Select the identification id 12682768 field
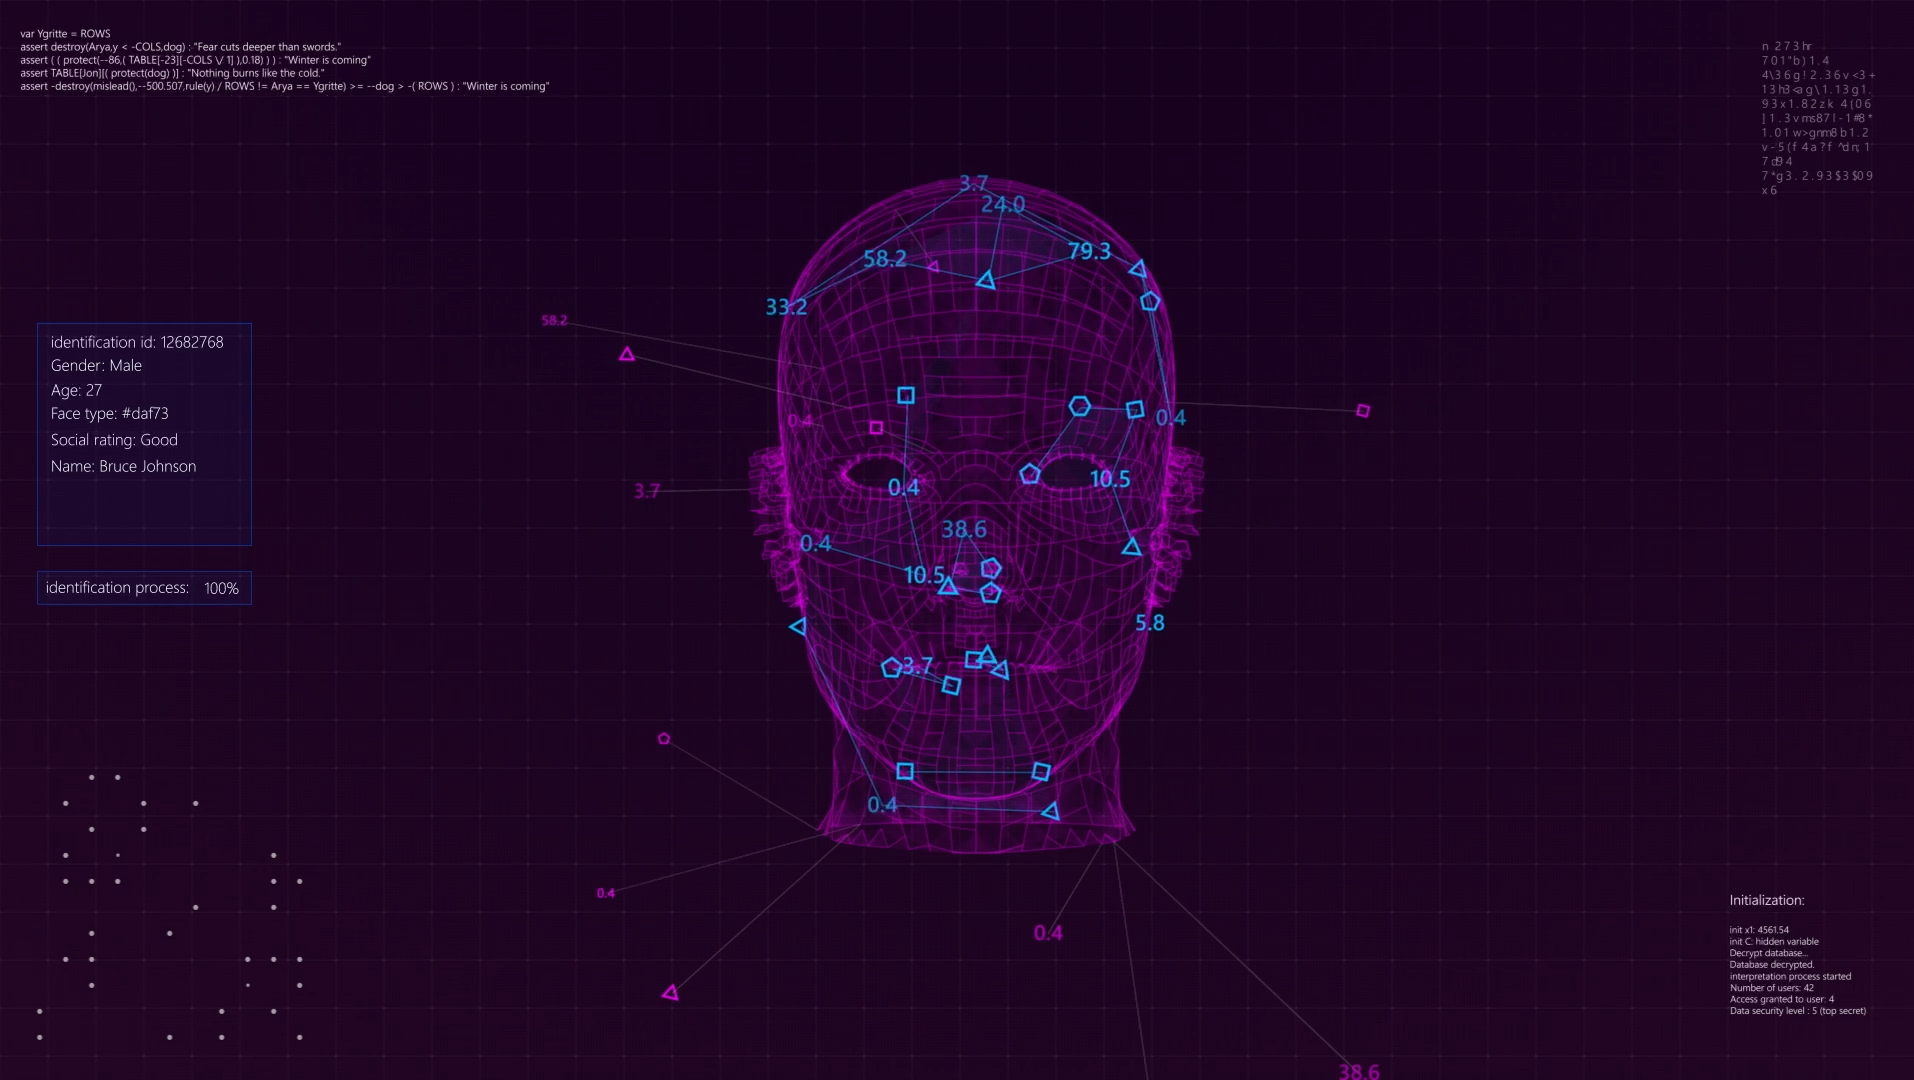Screen dimensions: 1914x1080 click(137, 342)
